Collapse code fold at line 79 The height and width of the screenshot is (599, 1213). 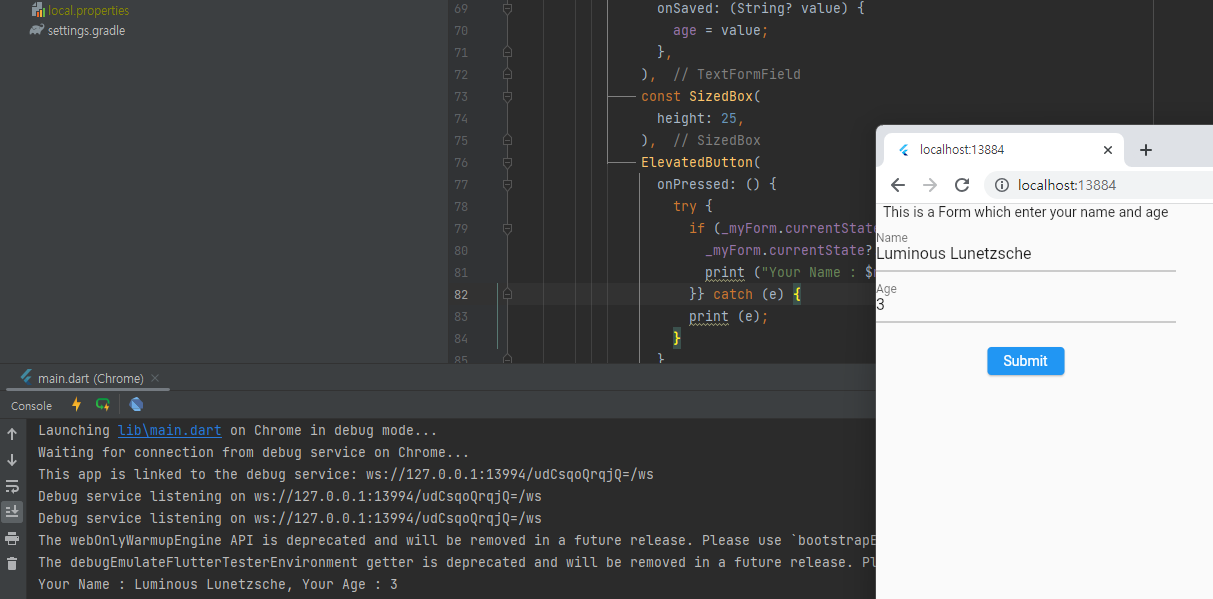[x=507, y=228]
